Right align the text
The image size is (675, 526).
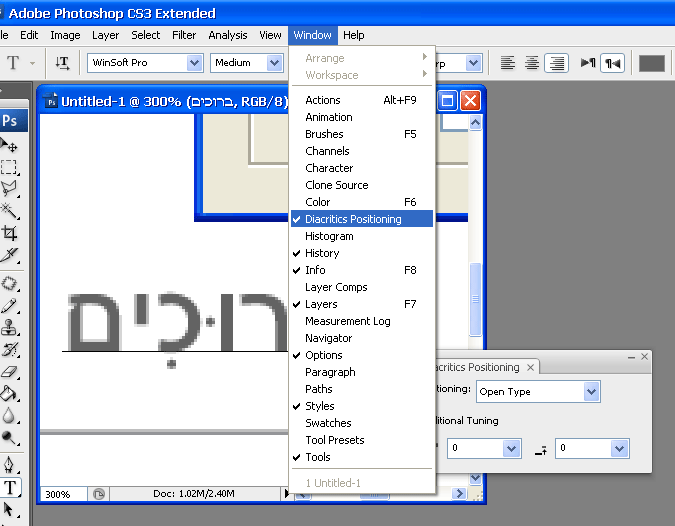(557, 63)
